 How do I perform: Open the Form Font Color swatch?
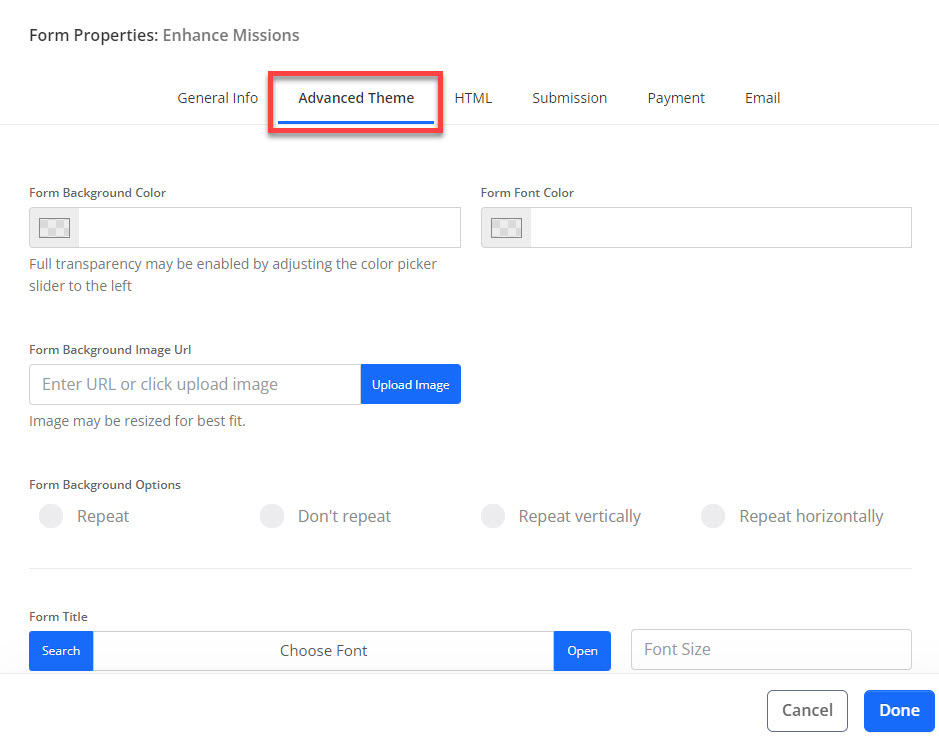505,228
